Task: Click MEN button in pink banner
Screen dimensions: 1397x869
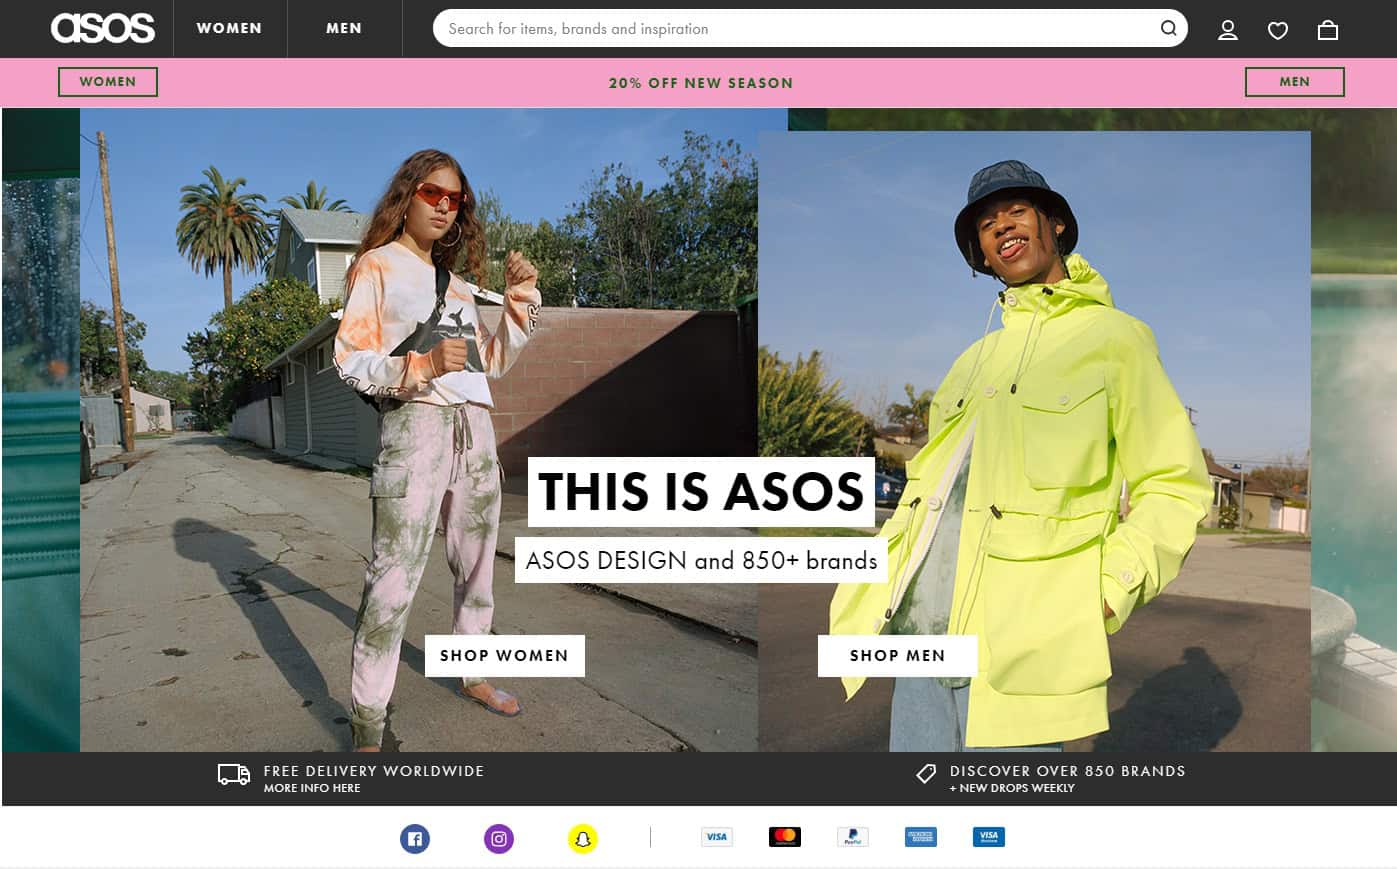Action: click(x=1295, y=82)
